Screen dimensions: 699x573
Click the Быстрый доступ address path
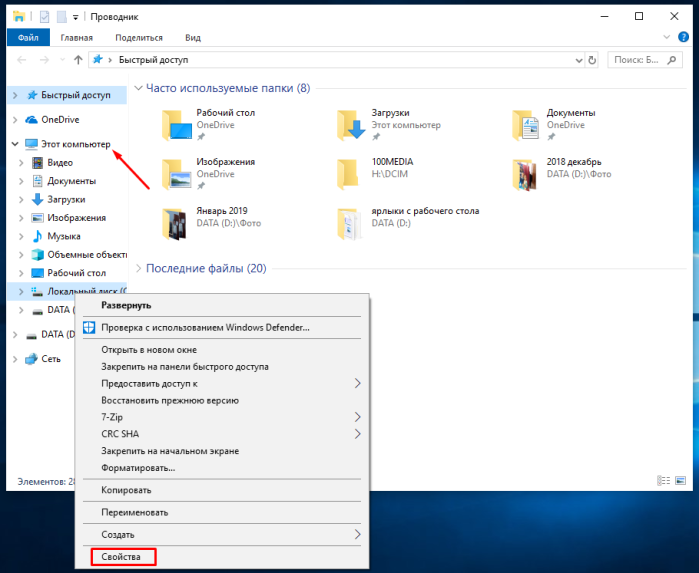click(153, 60)
